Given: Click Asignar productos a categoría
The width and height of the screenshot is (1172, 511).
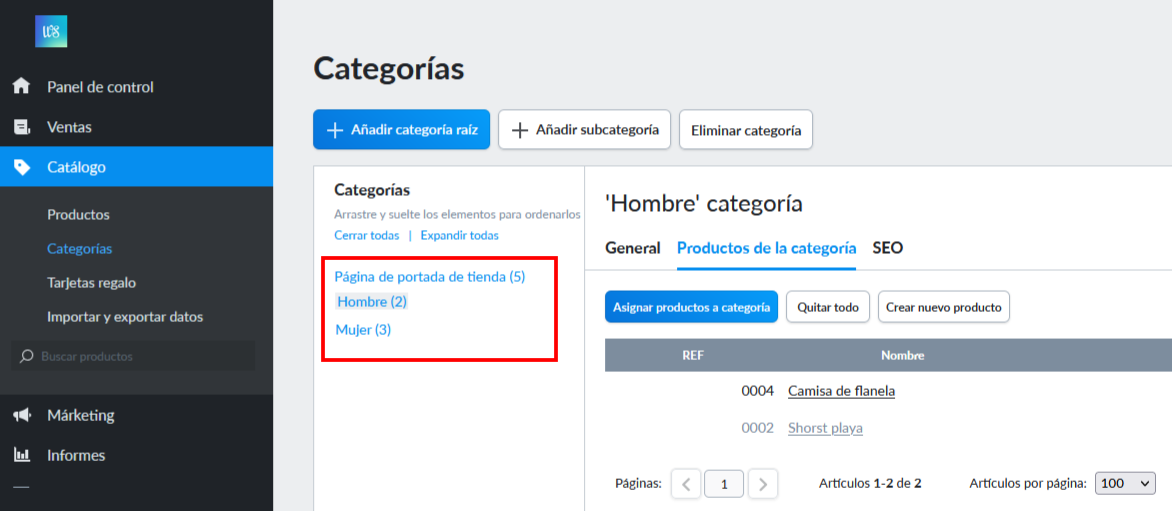Looking at the screenshot, I should 691,307.
